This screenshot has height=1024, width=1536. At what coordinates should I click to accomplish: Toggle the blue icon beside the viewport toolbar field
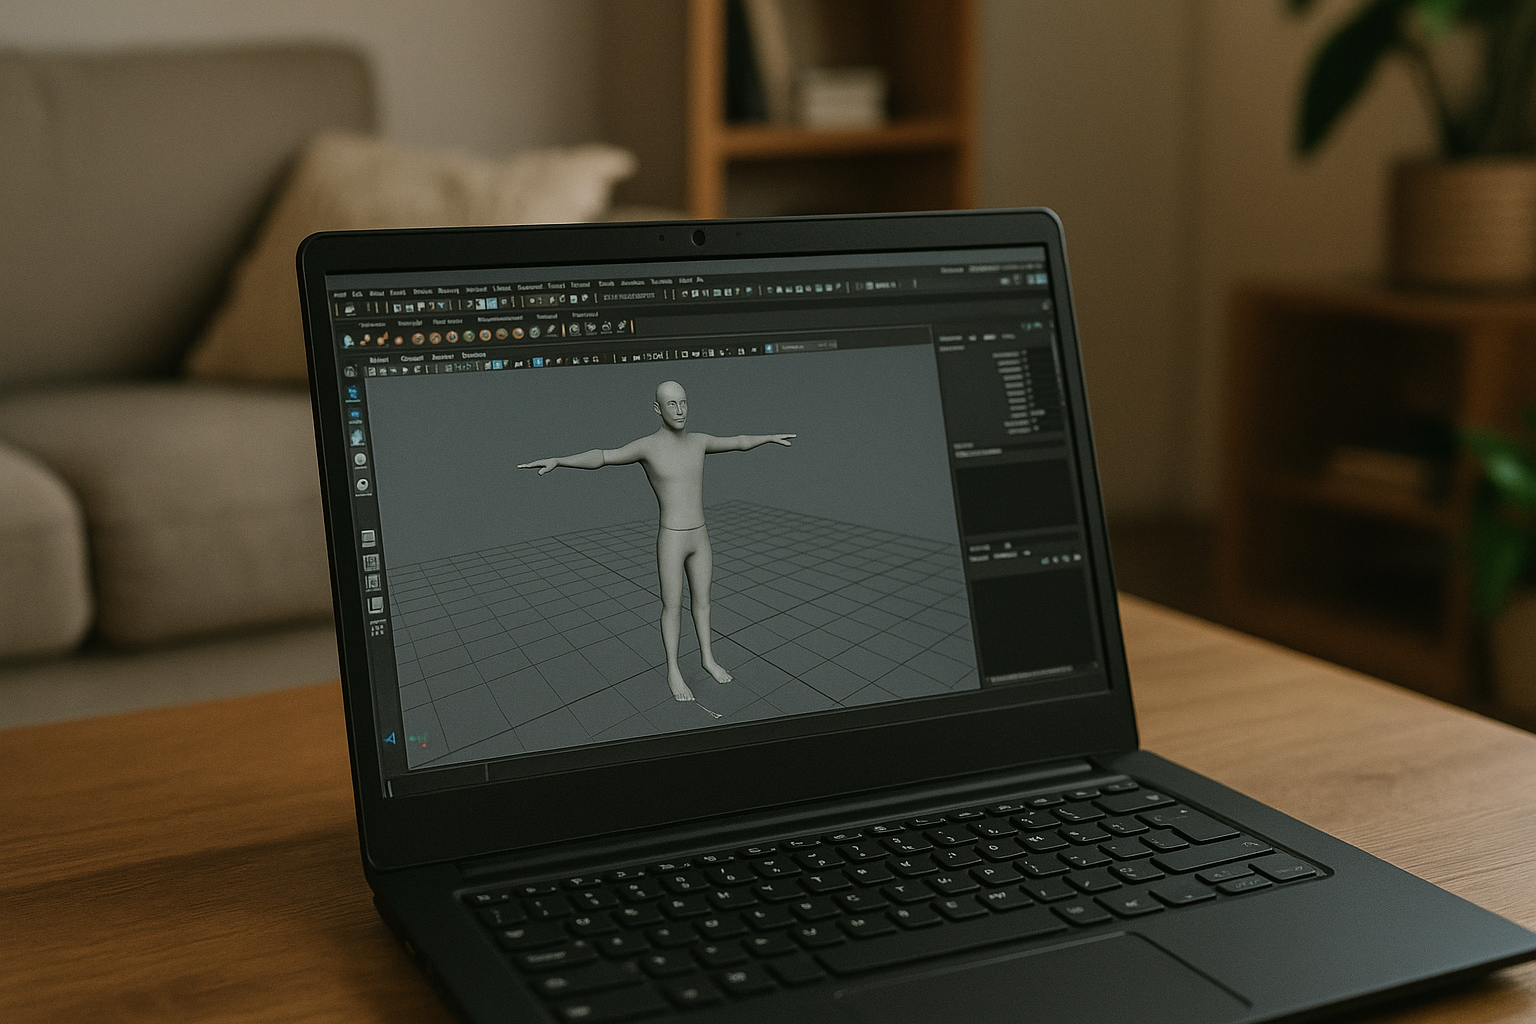tap(769, 348)
